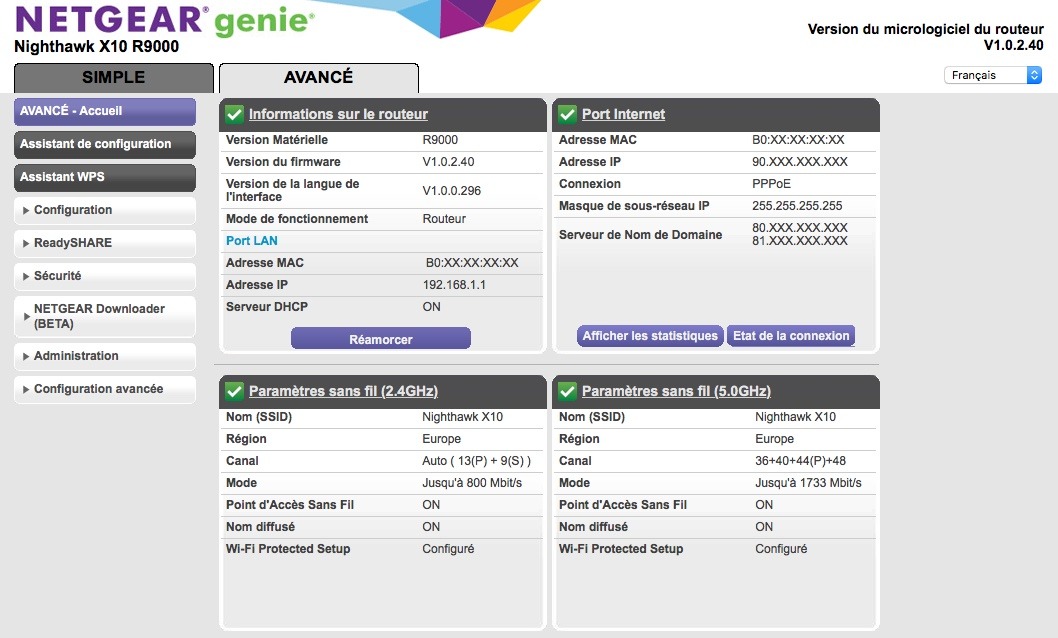
Task: Click the green checkmark beside Informations sur le routeur
Action: 234,114
